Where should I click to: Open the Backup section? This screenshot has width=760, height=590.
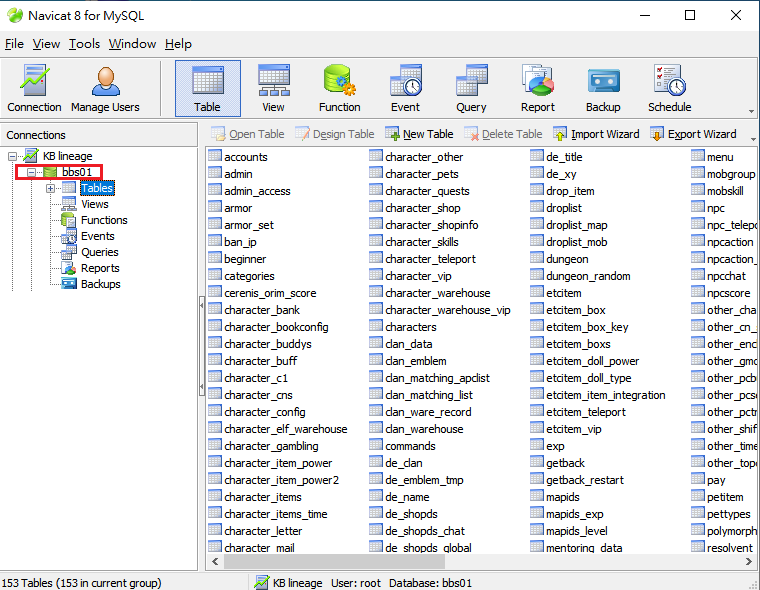pyautogui.click(x=603, y=88)
